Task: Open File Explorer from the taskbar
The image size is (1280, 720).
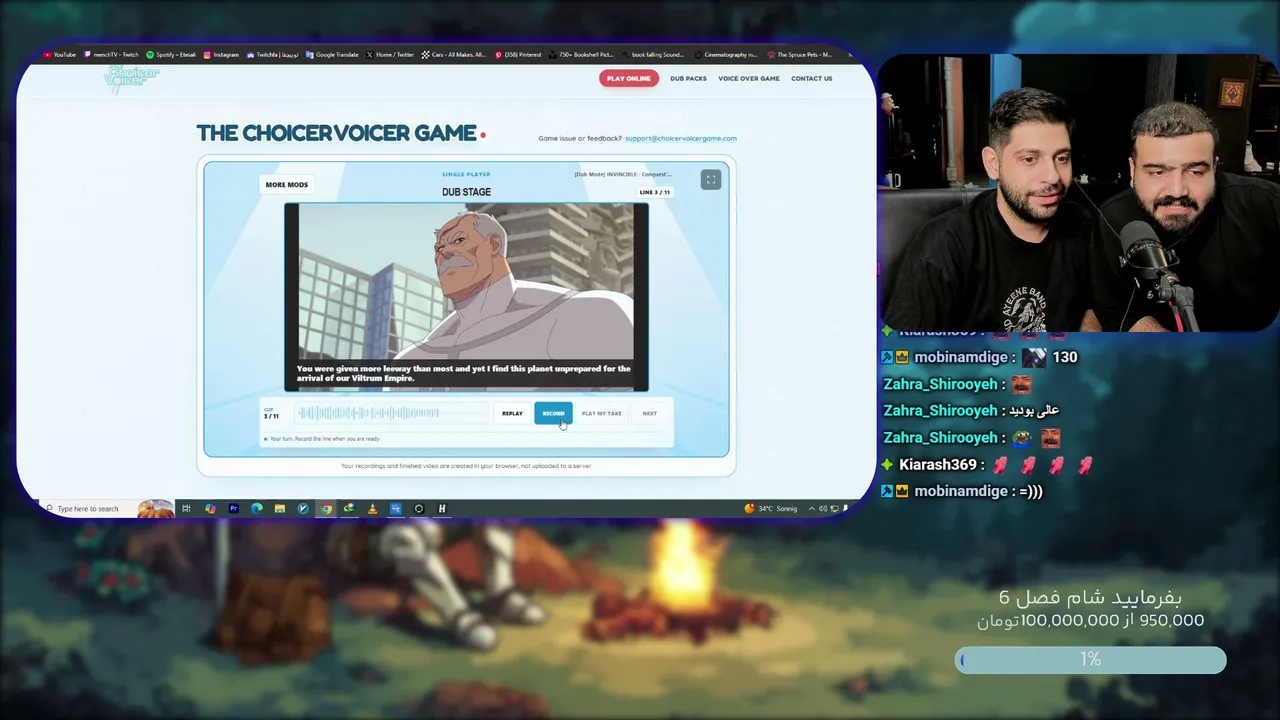Action: tap(280, 509)
